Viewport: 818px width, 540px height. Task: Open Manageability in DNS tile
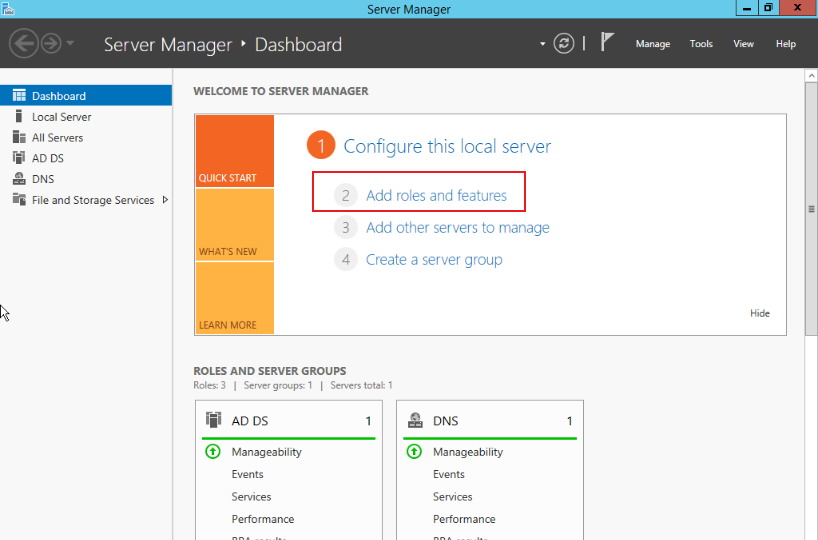click(x=468, y=452)
